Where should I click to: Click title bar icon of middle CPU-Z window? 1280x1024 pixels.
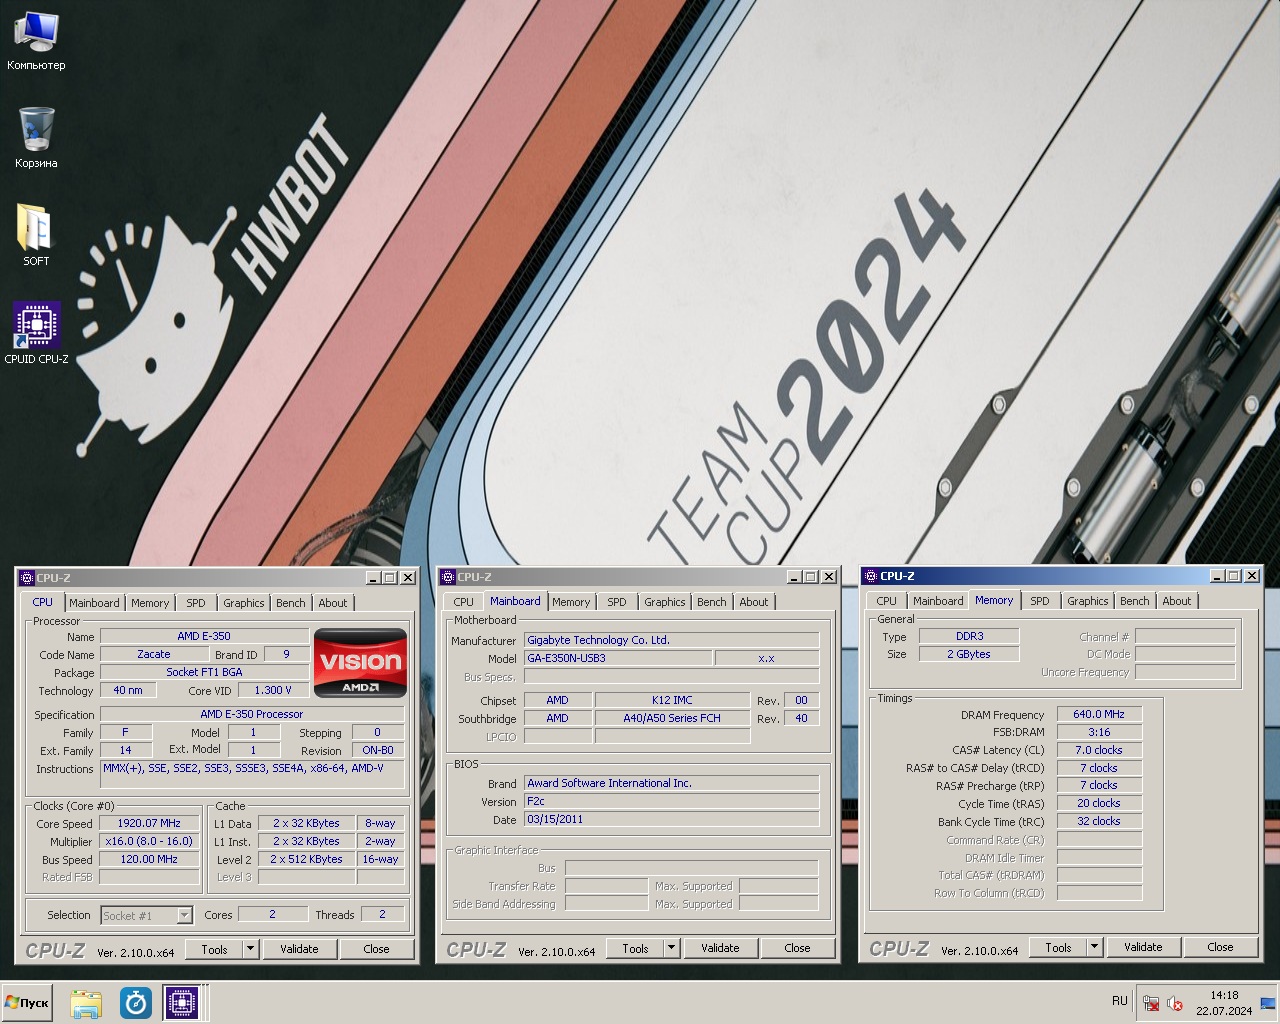point(448,577)
